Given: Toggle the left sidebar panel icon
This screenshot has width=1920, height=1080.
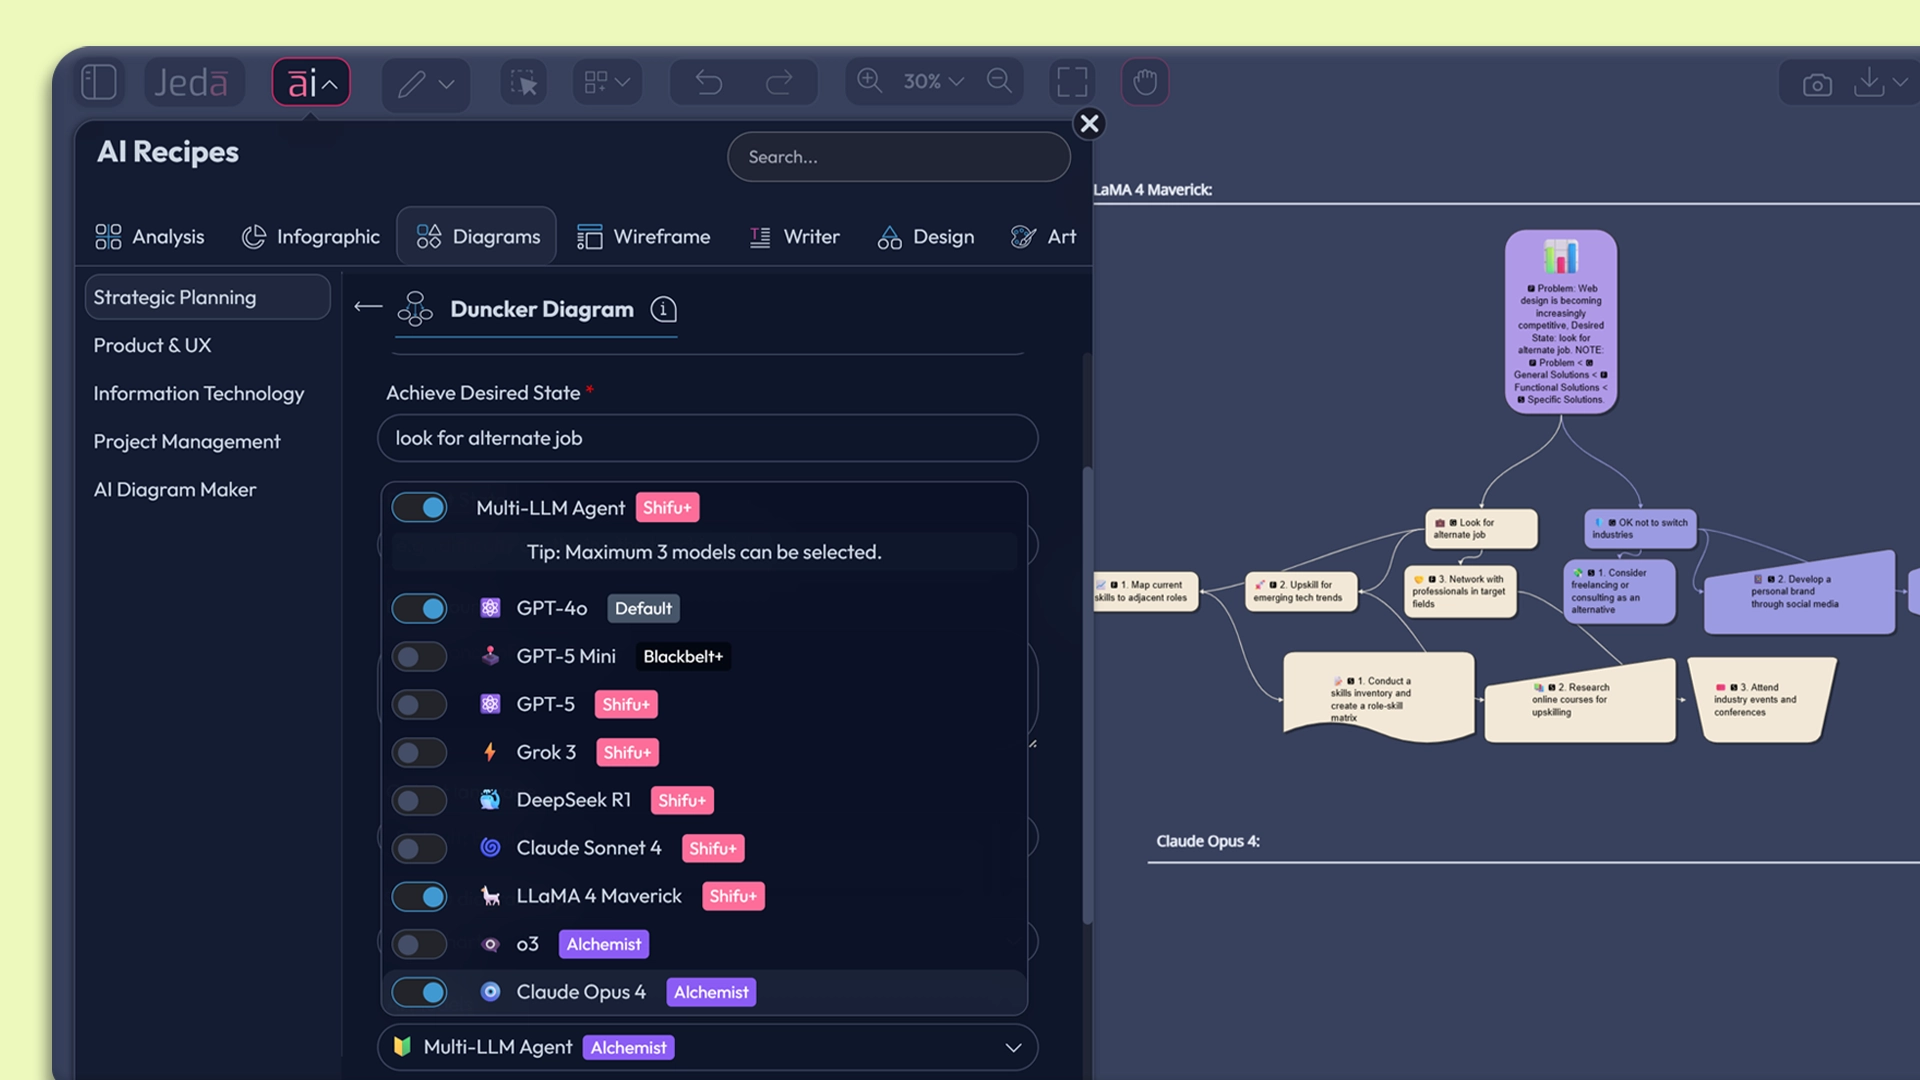Looking at the screenshot, I should [99, 82].
